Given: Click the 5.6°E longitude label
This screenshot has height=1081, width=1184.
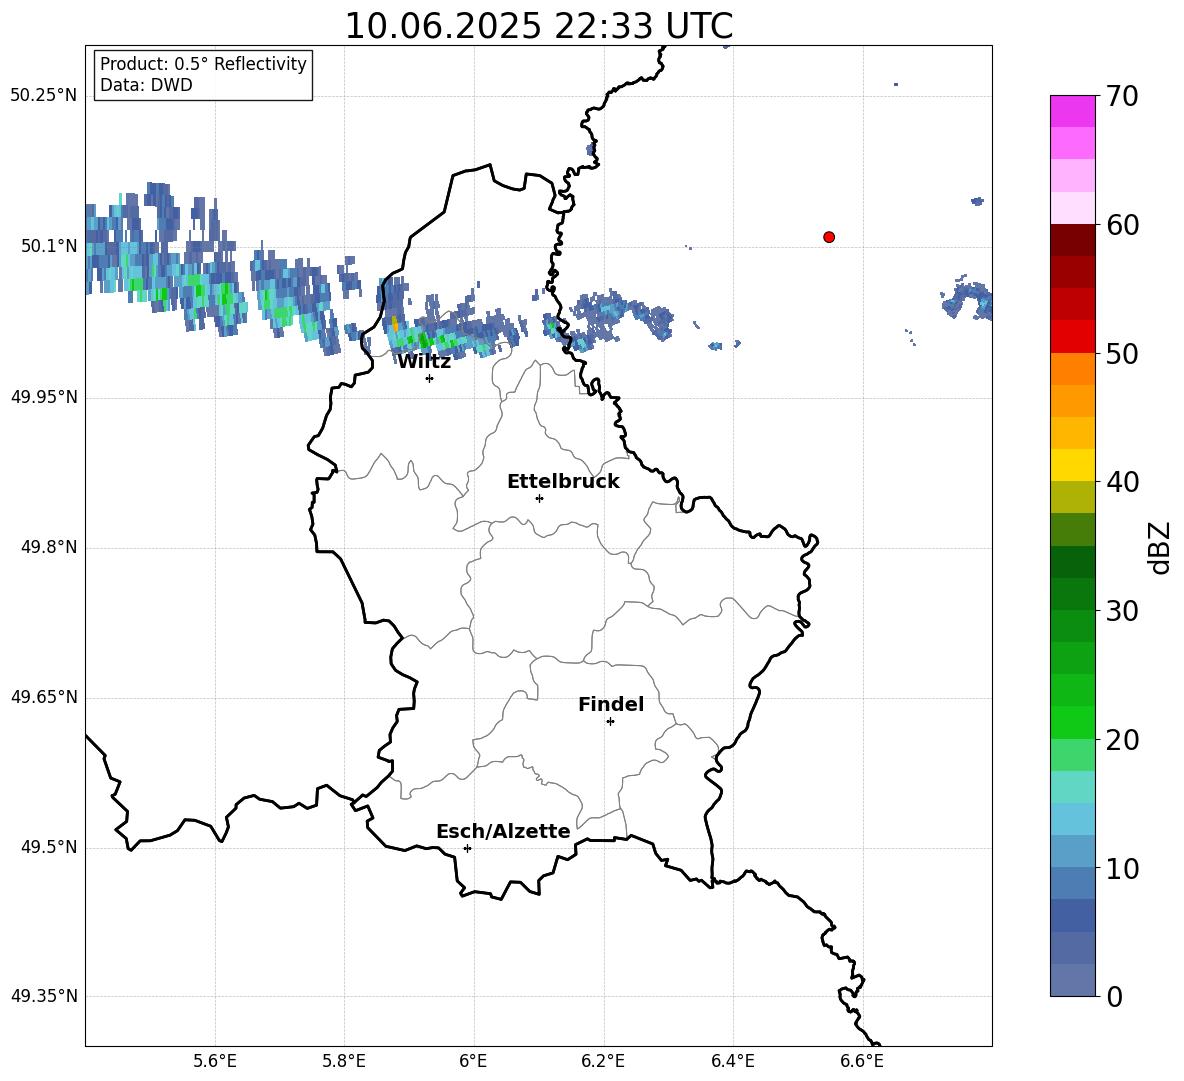Looking at the screenshot, I should click(215, 1062).
